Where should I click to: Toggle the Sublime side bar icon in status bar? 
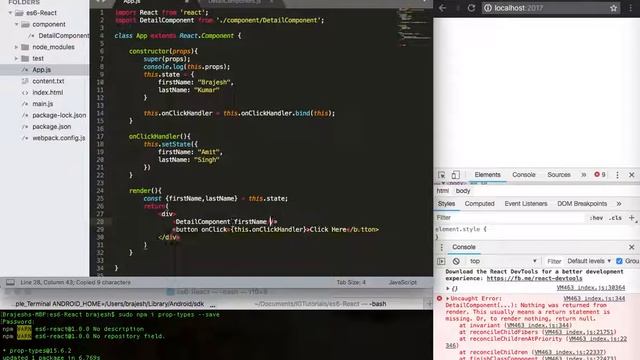pos(10,282)
